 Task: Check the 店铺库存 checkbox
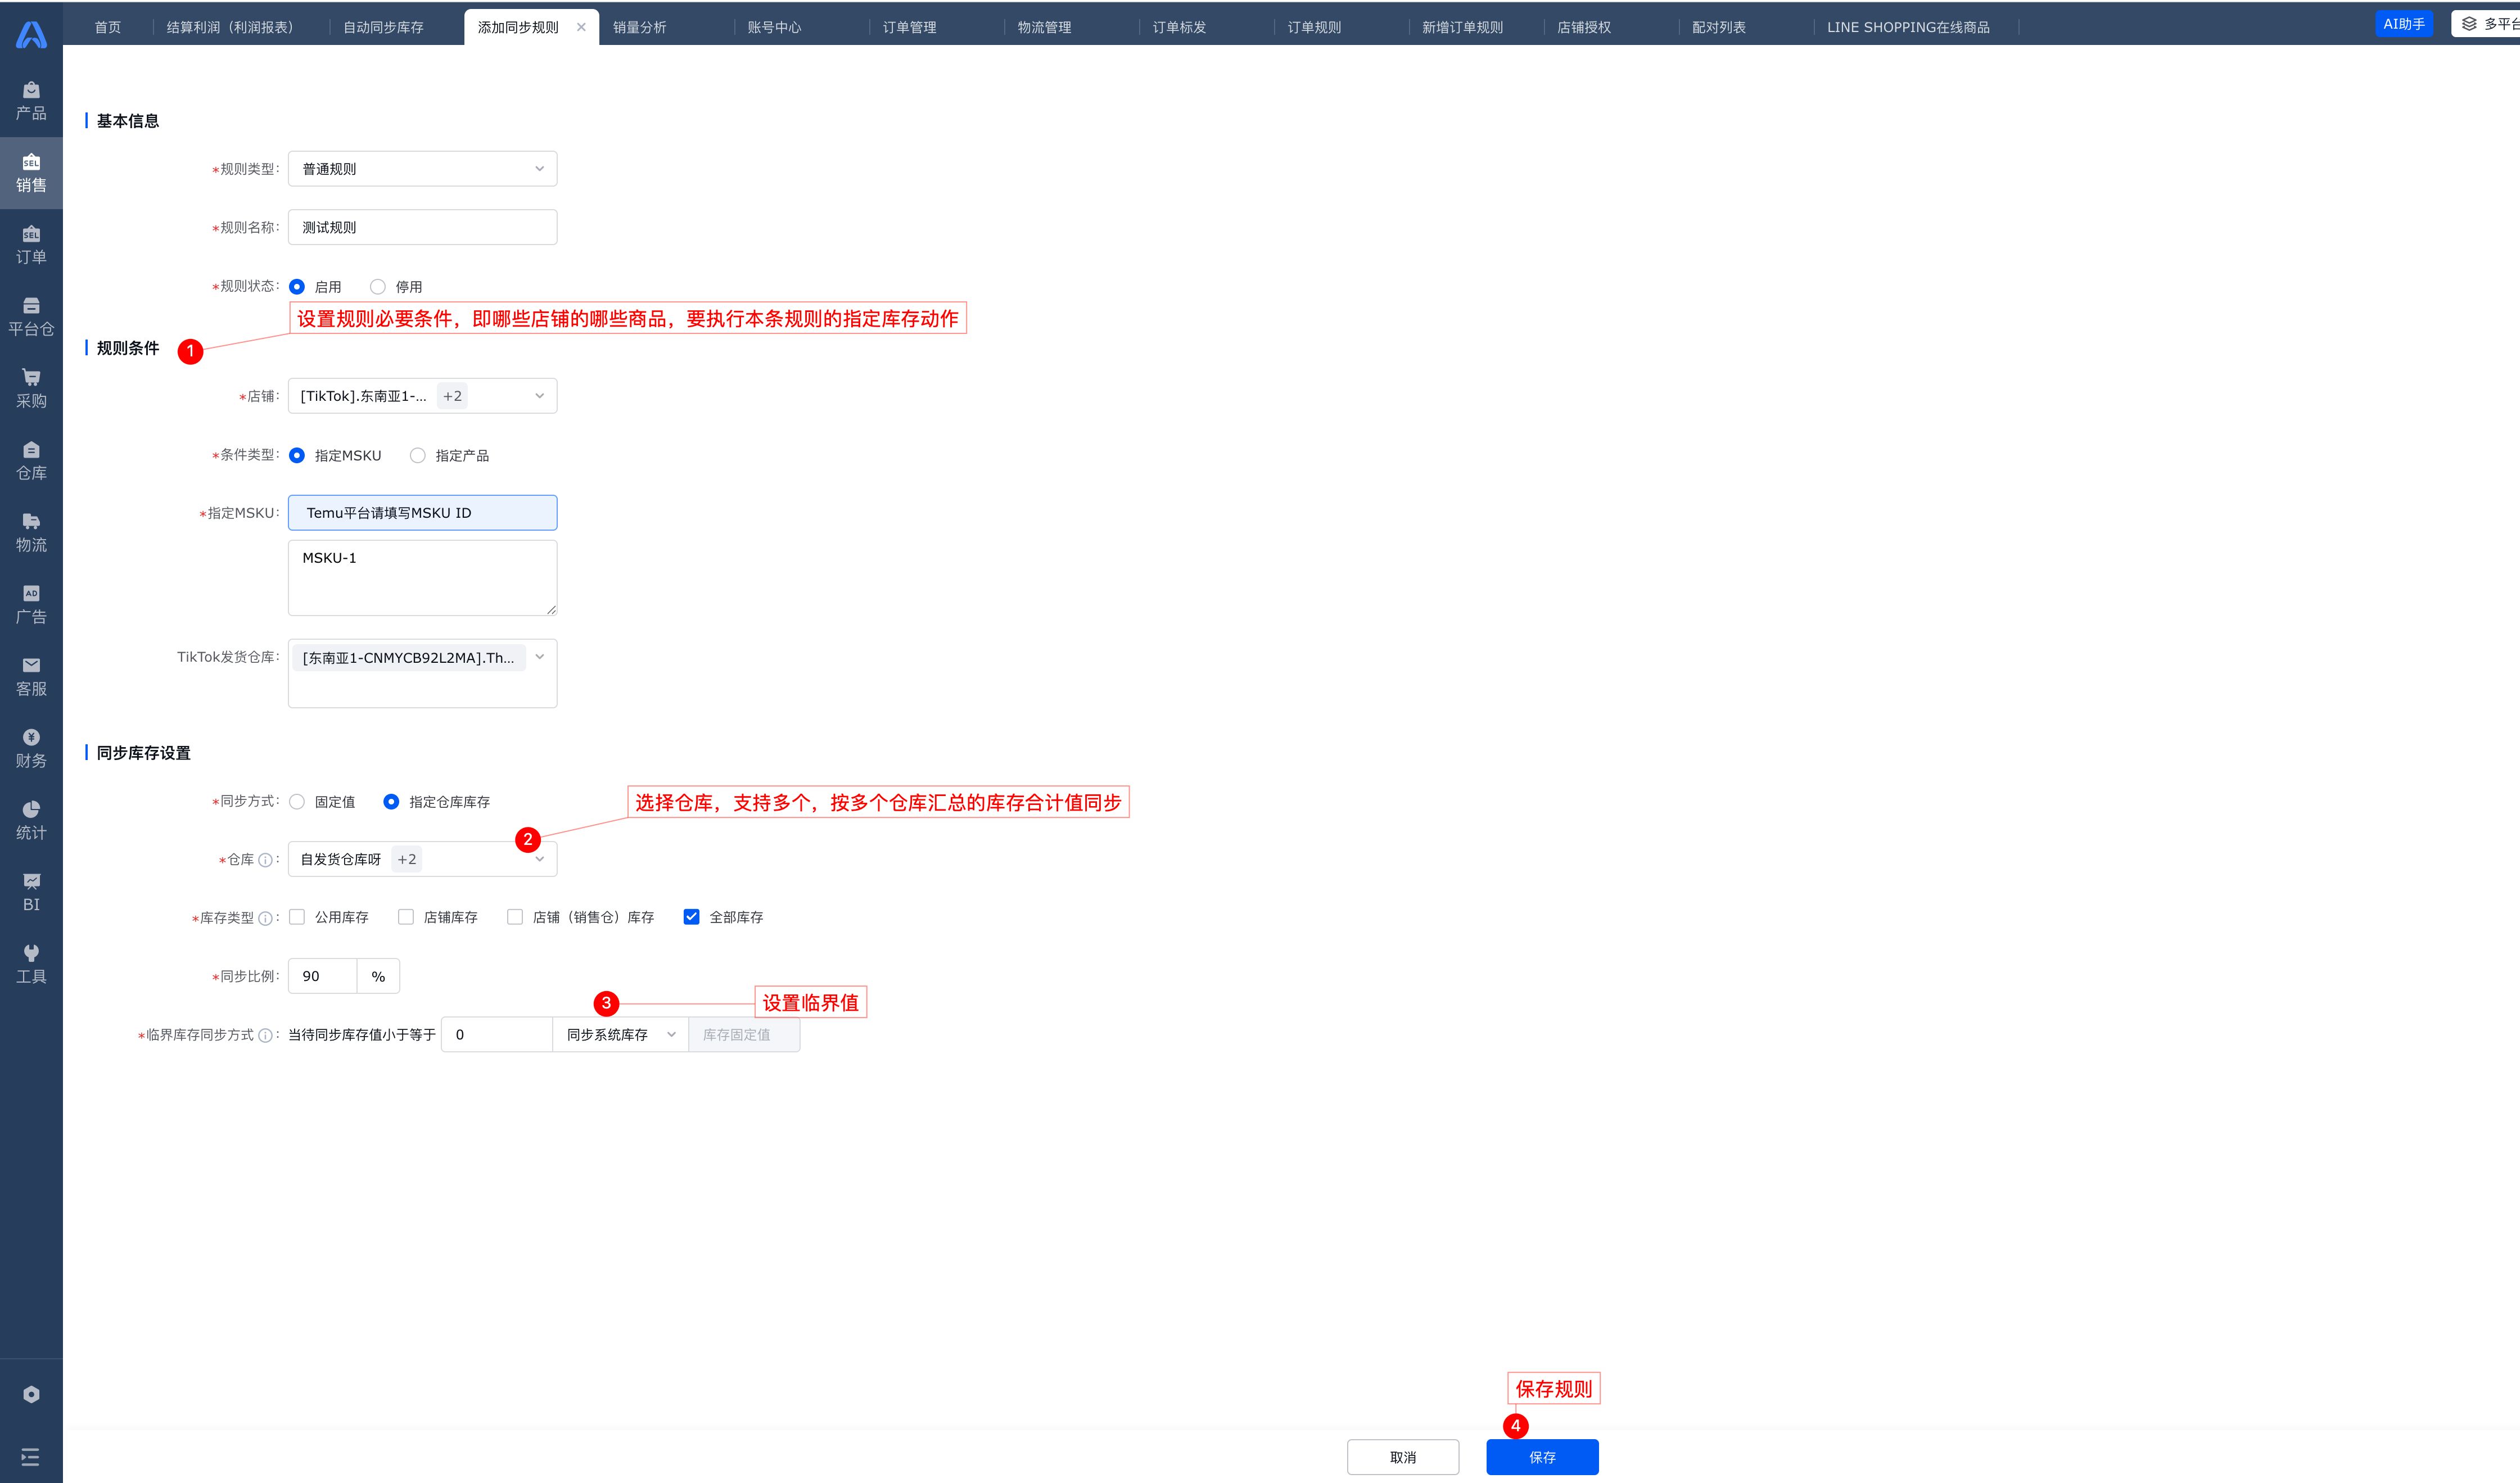(406, 917)
